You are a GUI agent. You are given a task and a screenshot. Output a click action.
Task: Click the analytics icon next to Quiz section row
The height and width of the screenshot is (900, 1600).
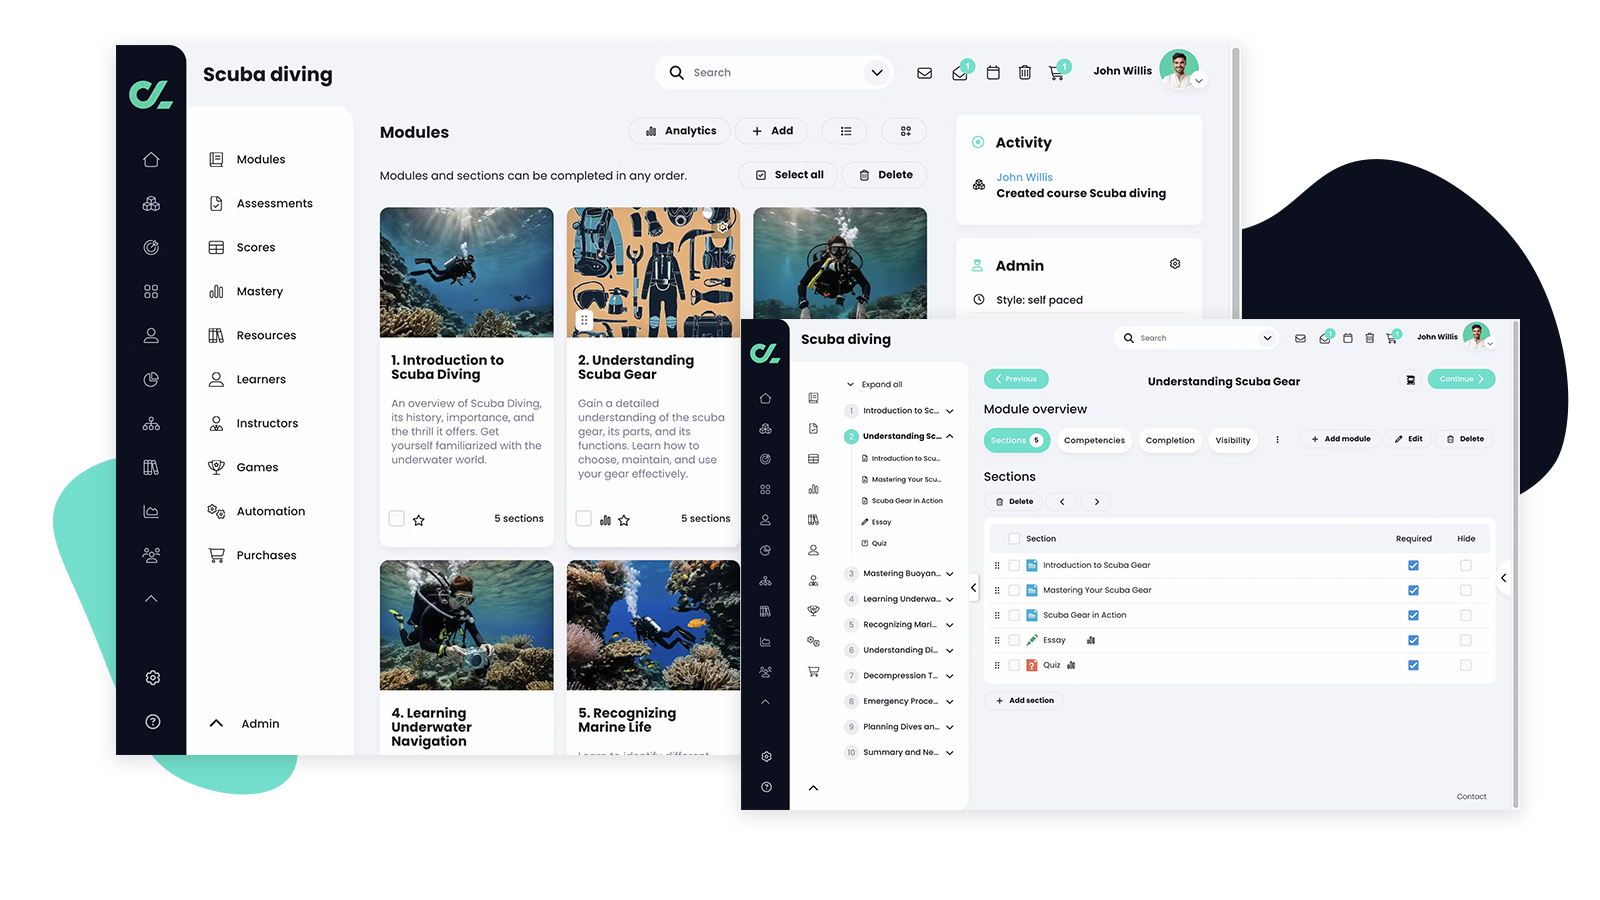point(1071,665)
